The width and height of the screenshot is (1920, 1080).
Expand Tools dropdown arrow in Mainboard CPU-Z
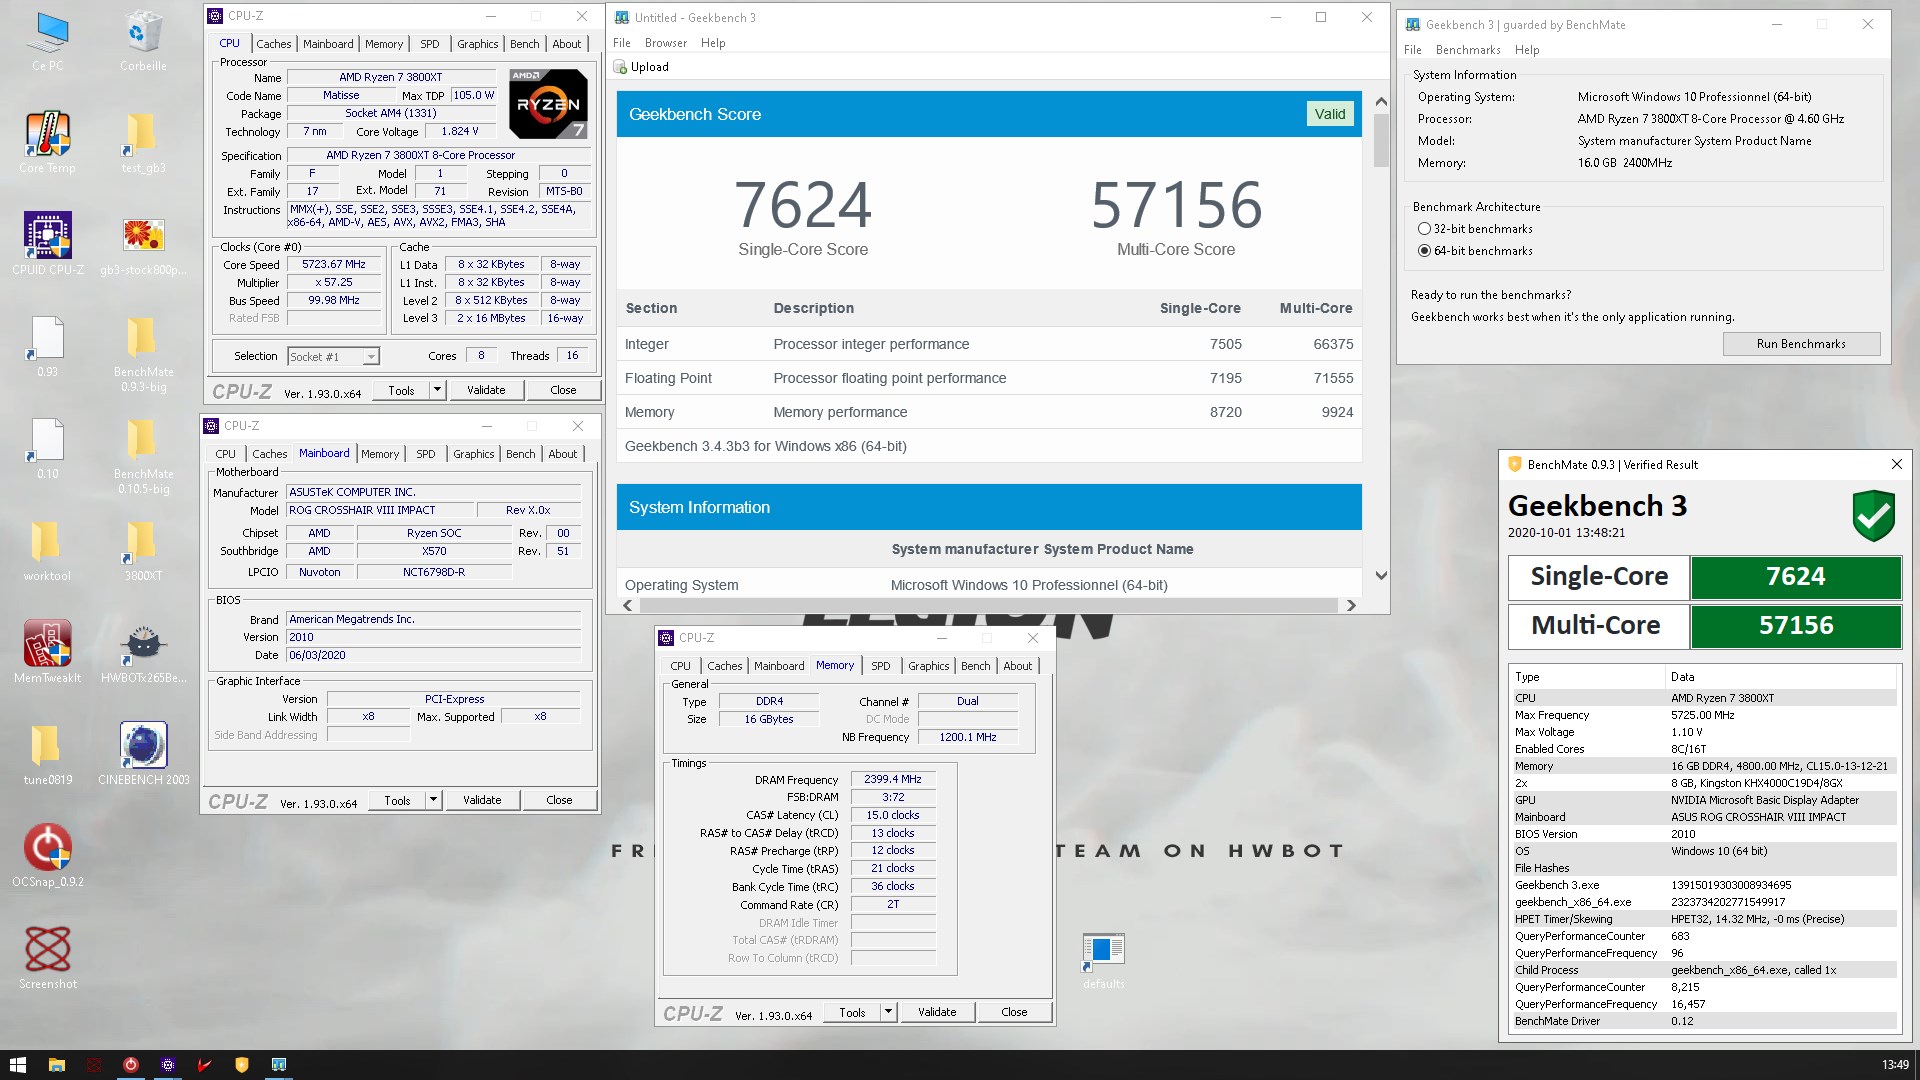pyautogui.click(x=433, y=800)
